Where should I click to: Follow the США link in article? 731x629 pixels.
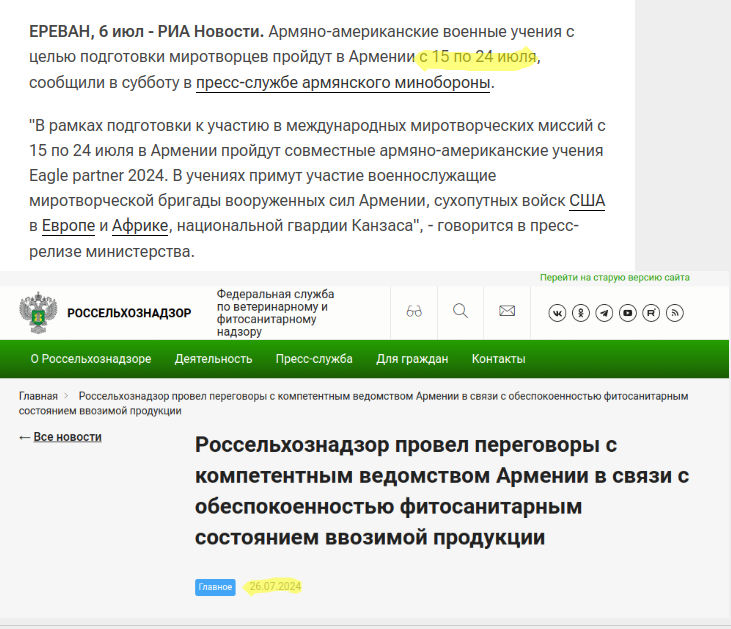[587, 200]
